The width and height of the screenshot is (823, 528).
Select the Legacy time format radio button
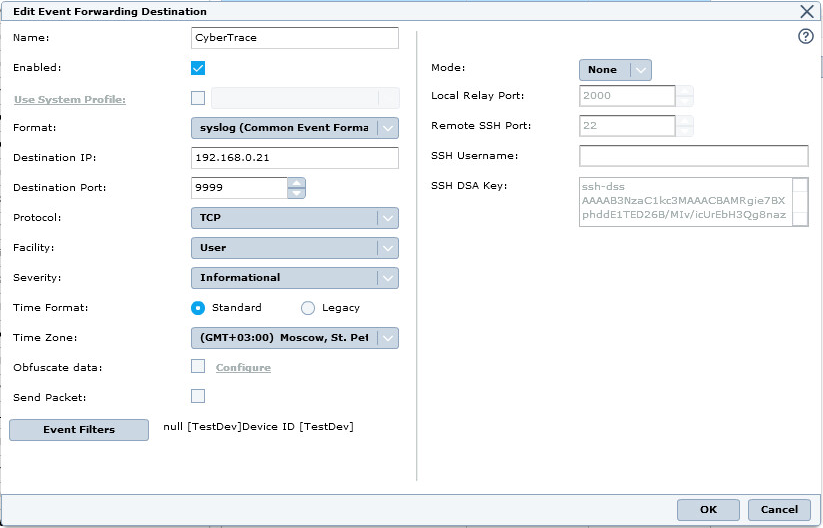308,308
